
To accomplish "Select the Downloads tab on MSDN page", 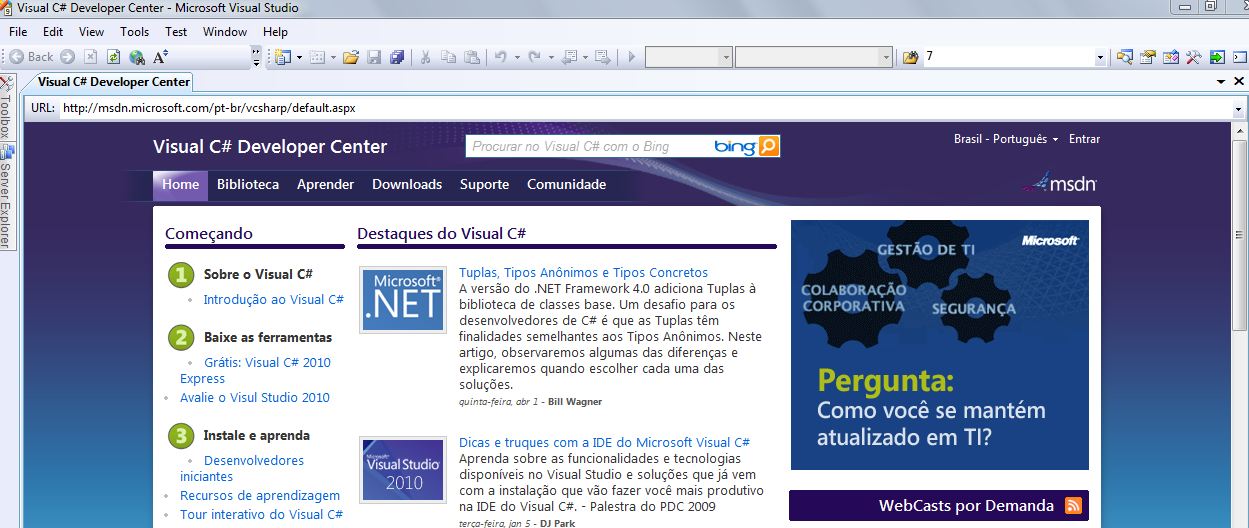I will pos(406,184).
